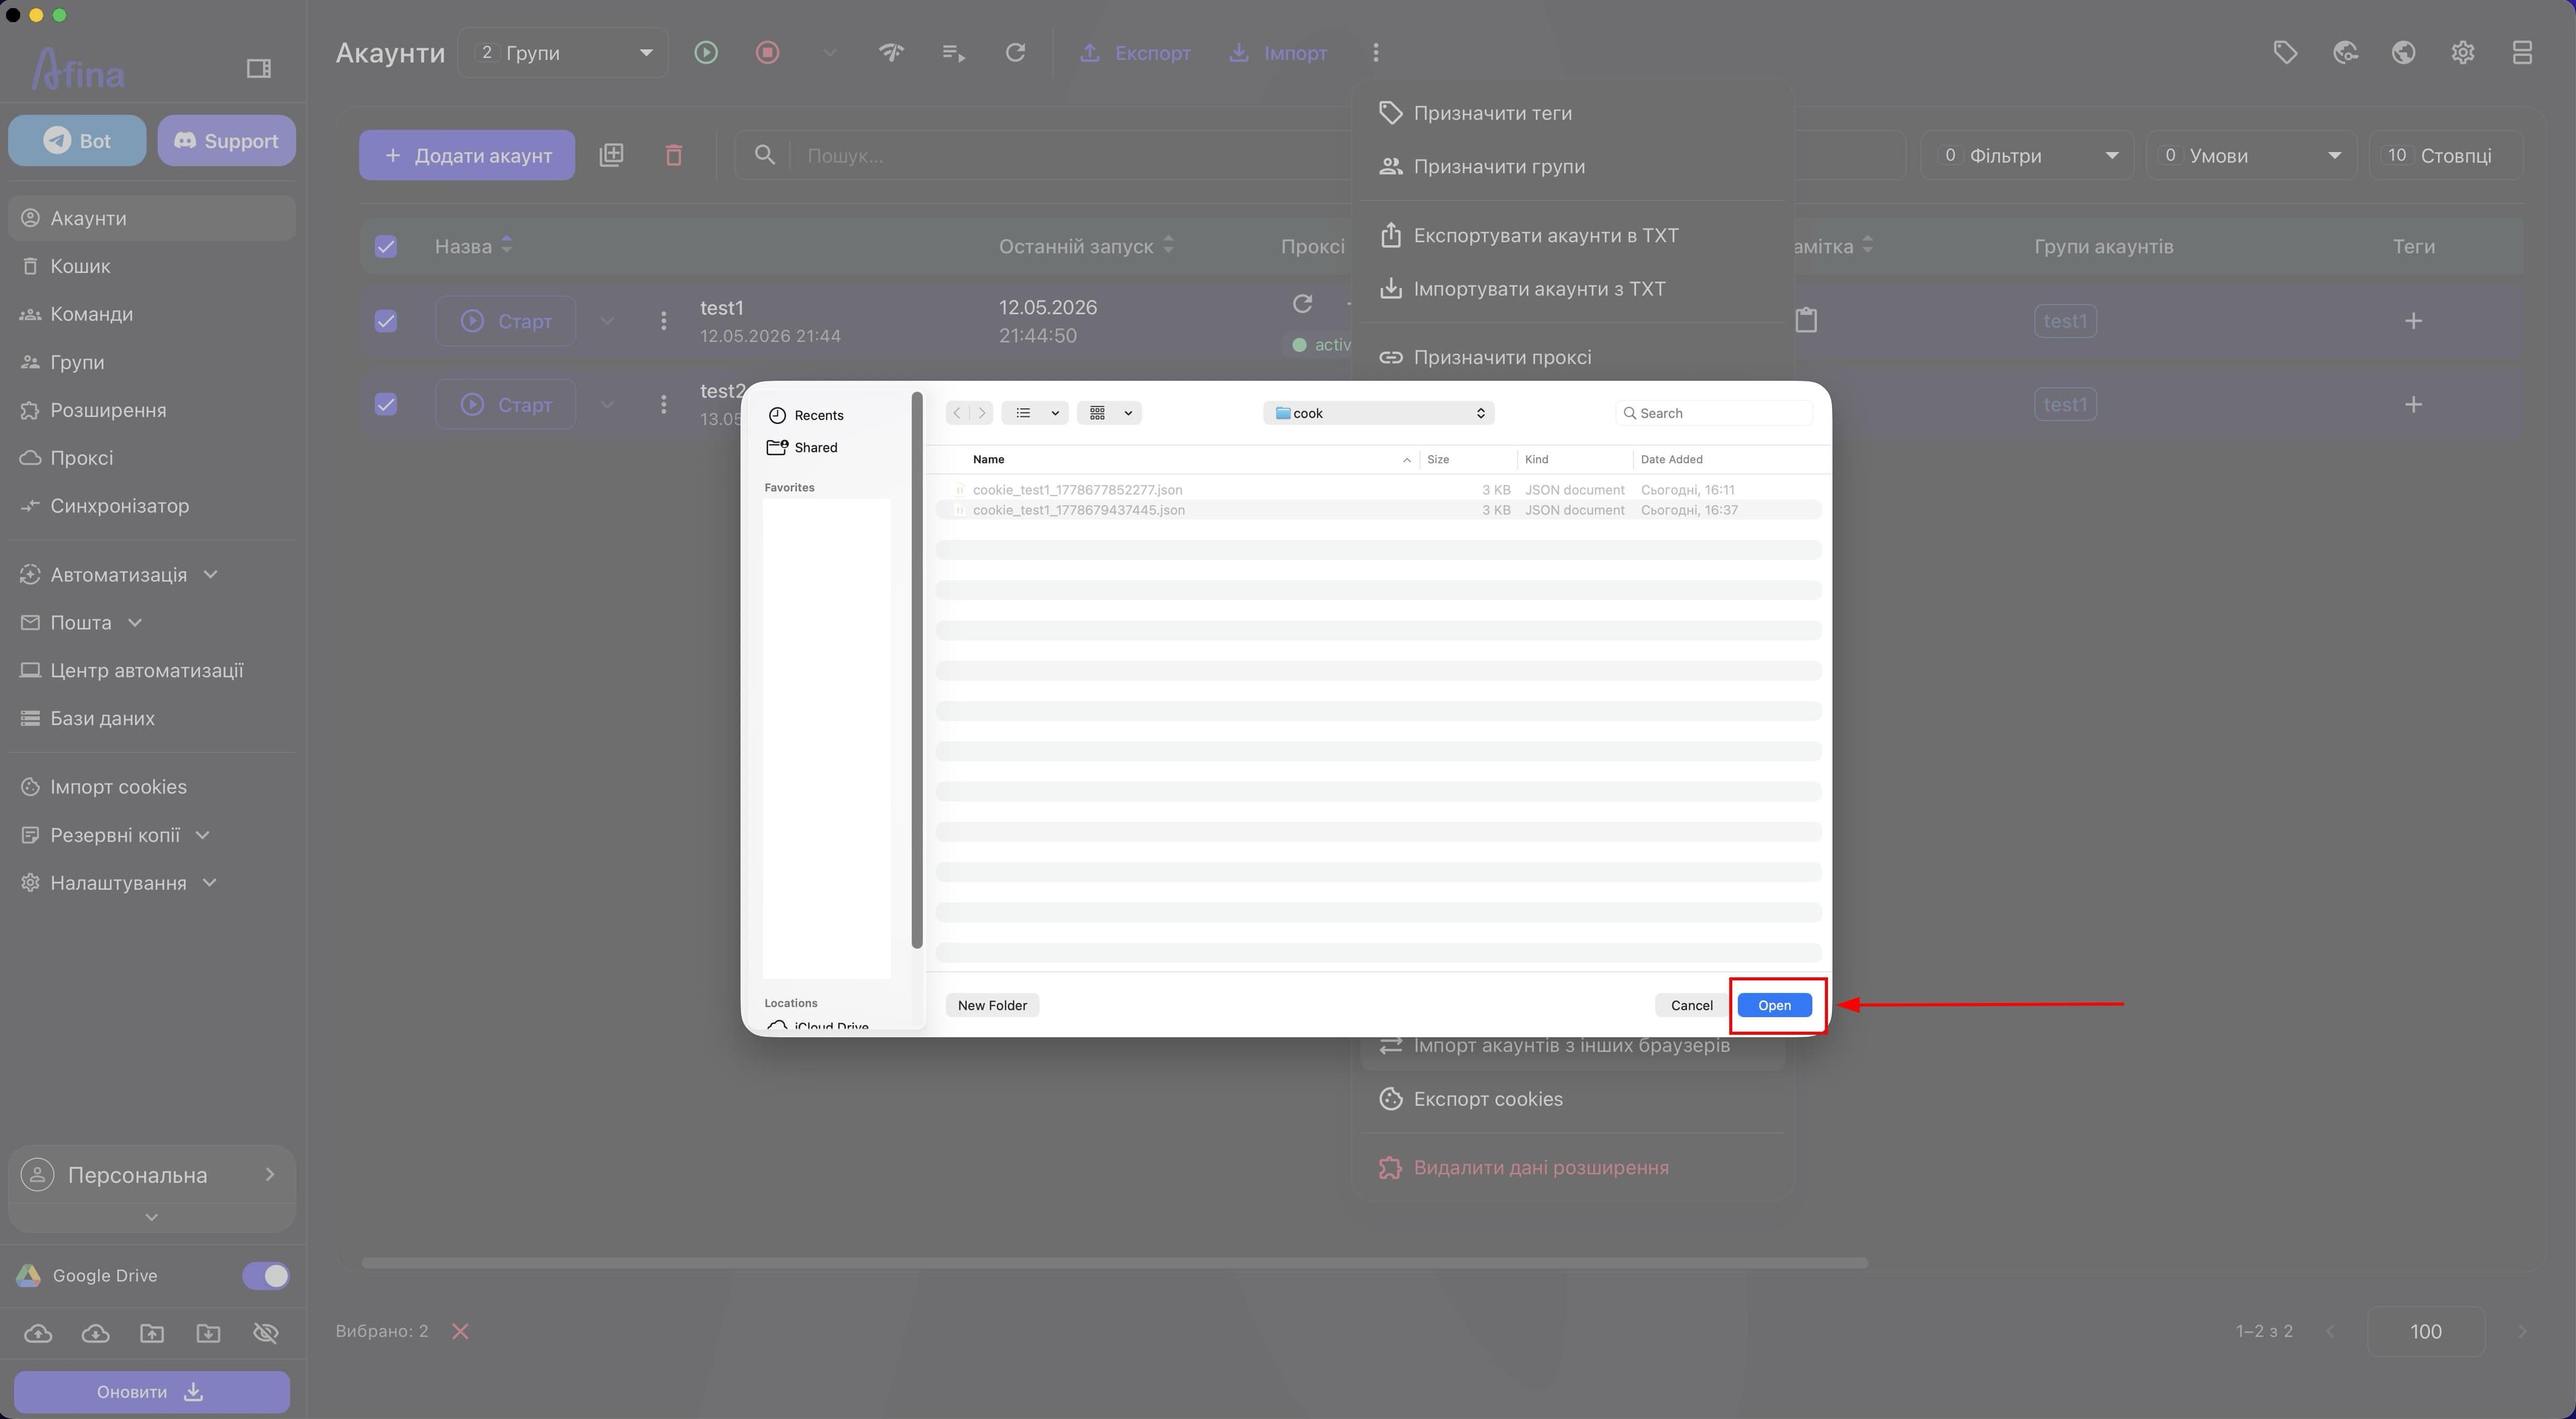The height and width of the screenshot is (1419, 2576).
Task: Open the Фільтри dropdown
Action: tap(2028, 155)
